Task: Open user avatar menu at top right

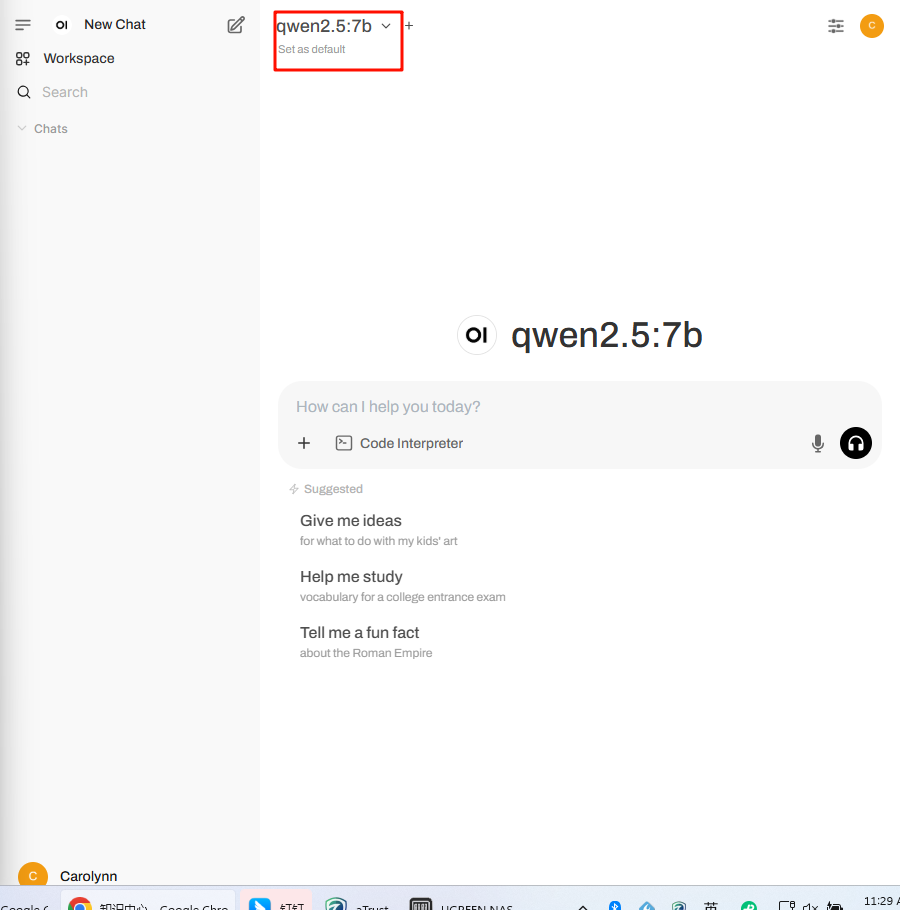Action: click(x=872, y=26)
